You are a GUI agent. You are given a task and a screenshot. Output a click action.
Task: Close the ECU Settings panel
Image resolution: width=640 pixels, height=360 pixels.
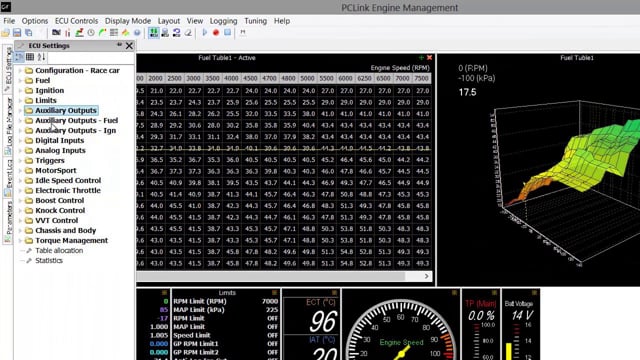pos(129,46)
